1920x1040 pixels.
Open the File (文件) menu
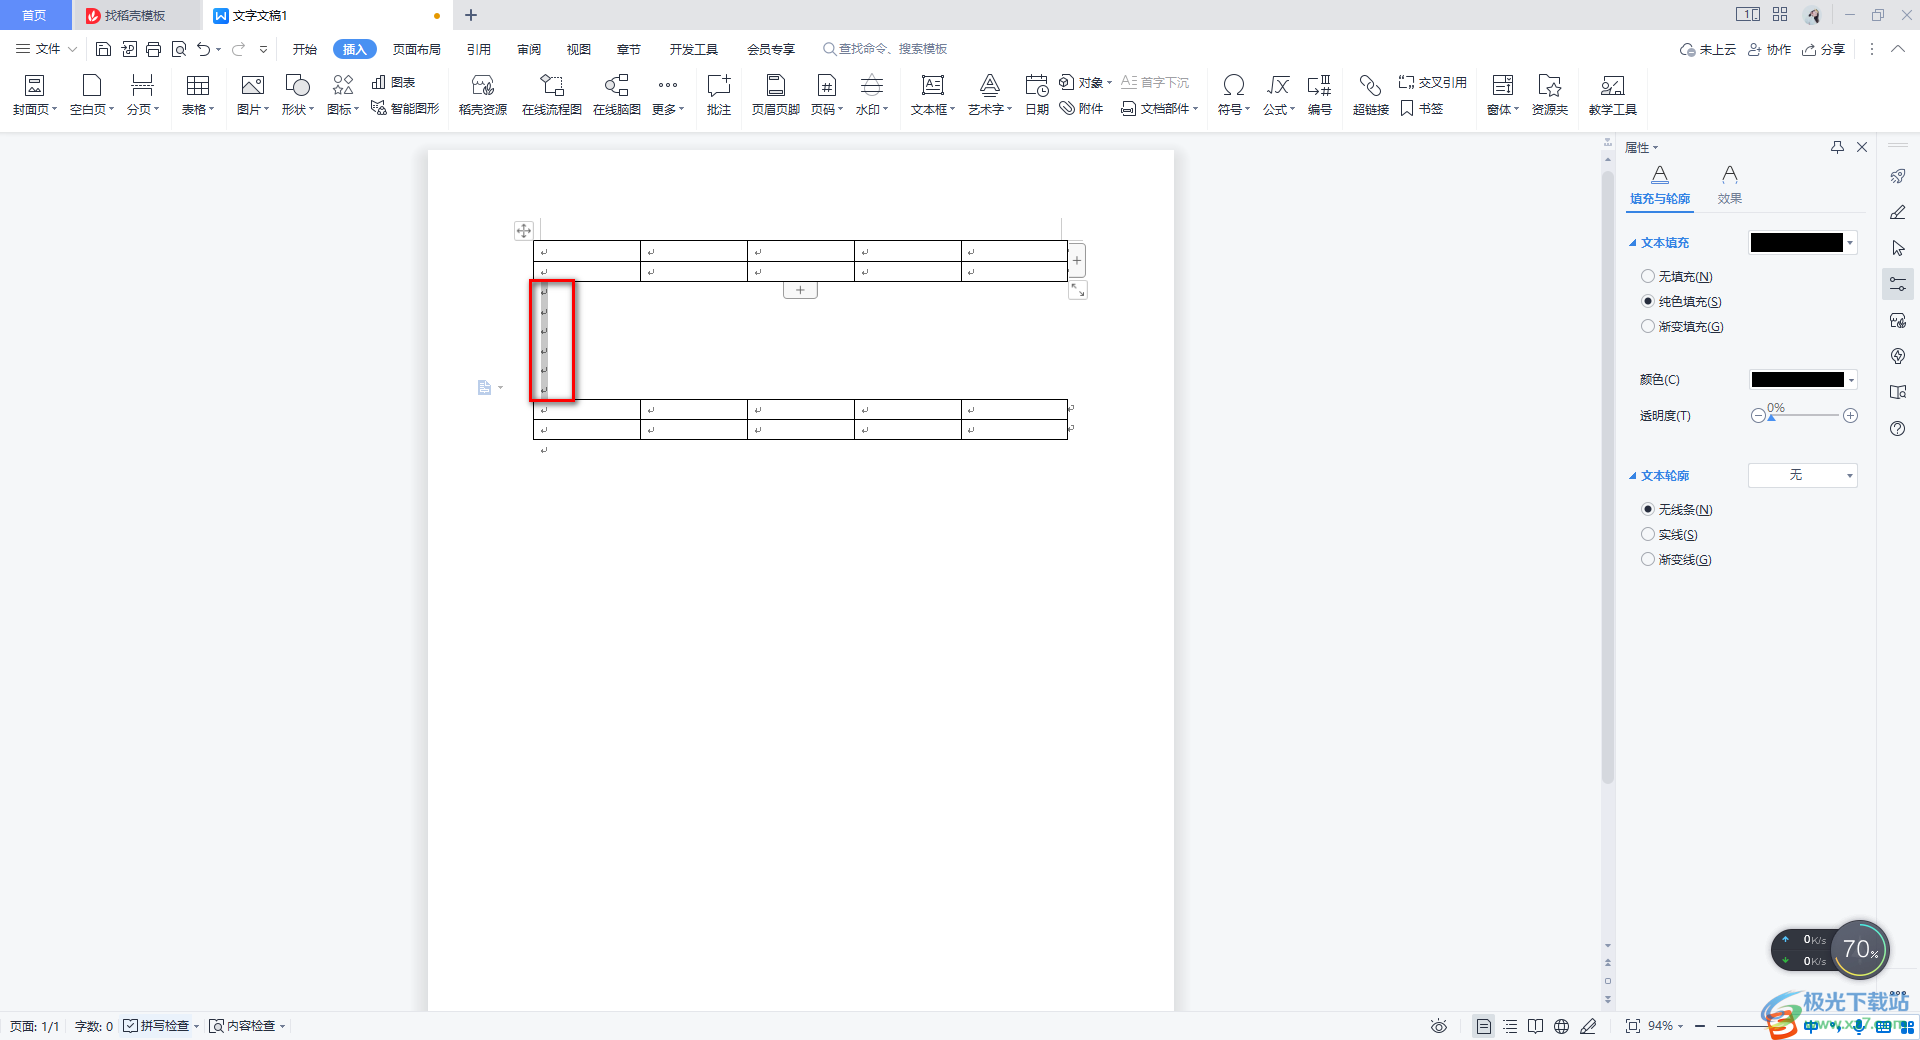[46, 49]
